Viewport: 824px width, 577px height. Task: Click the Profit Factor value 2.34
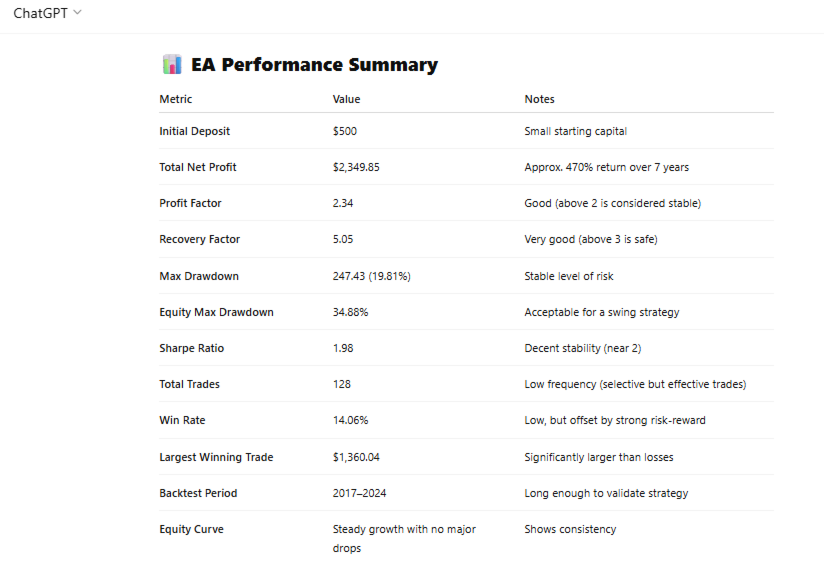(343, 203)
